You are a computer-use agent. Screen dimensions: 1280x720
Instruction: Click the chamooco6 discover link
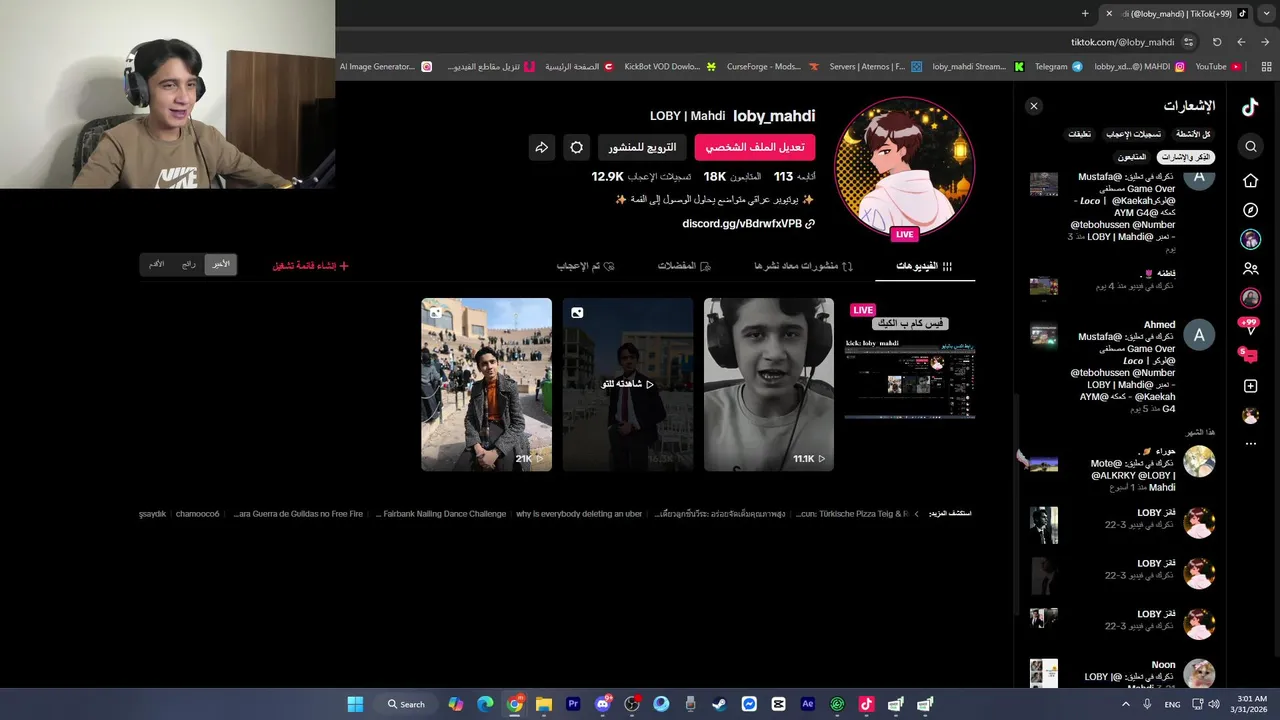[197, 514]
